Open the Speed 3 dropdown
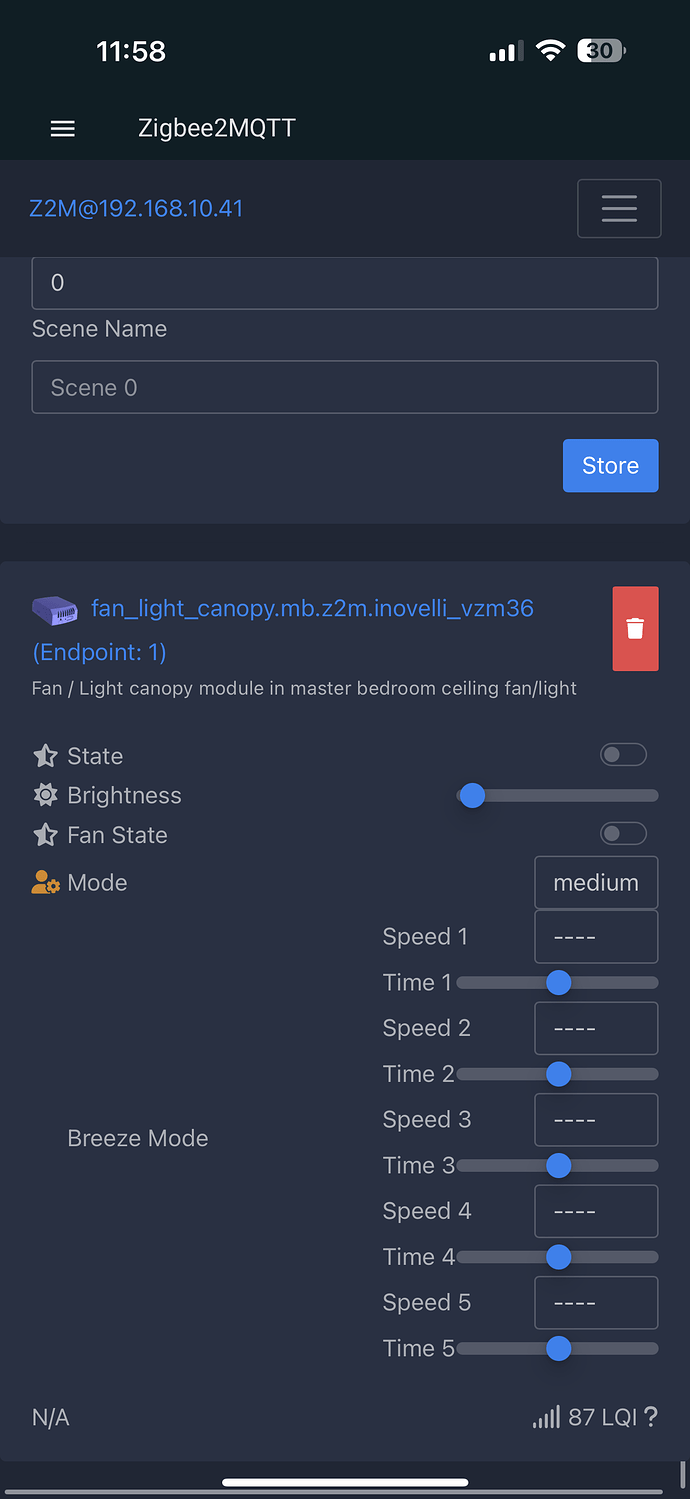 point(596,1120)
